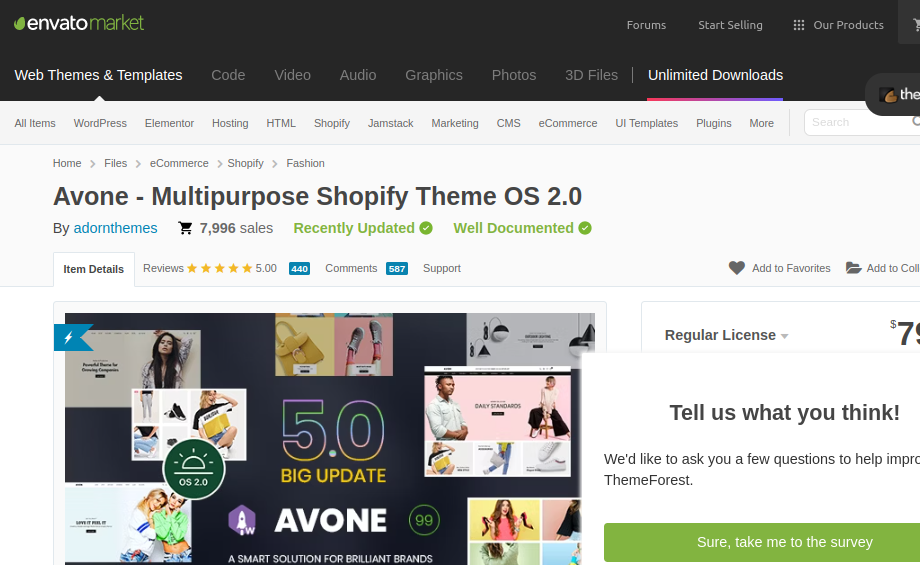Go to the 3D Files marketplace

point(591,75)
